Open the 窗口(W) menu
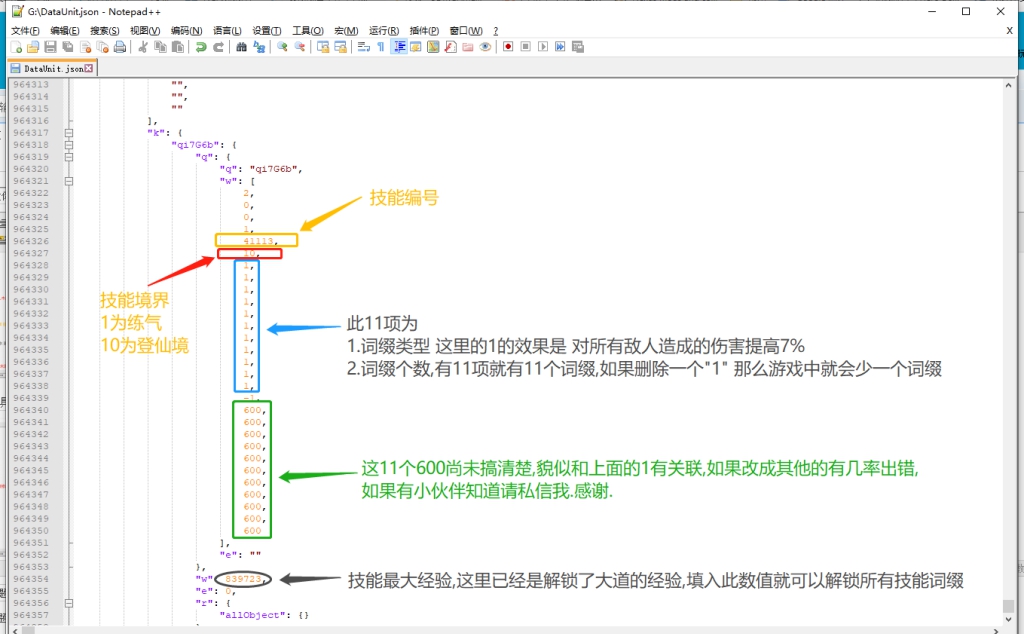Viewport: 1024px width, 634px height. pos(466,31)
